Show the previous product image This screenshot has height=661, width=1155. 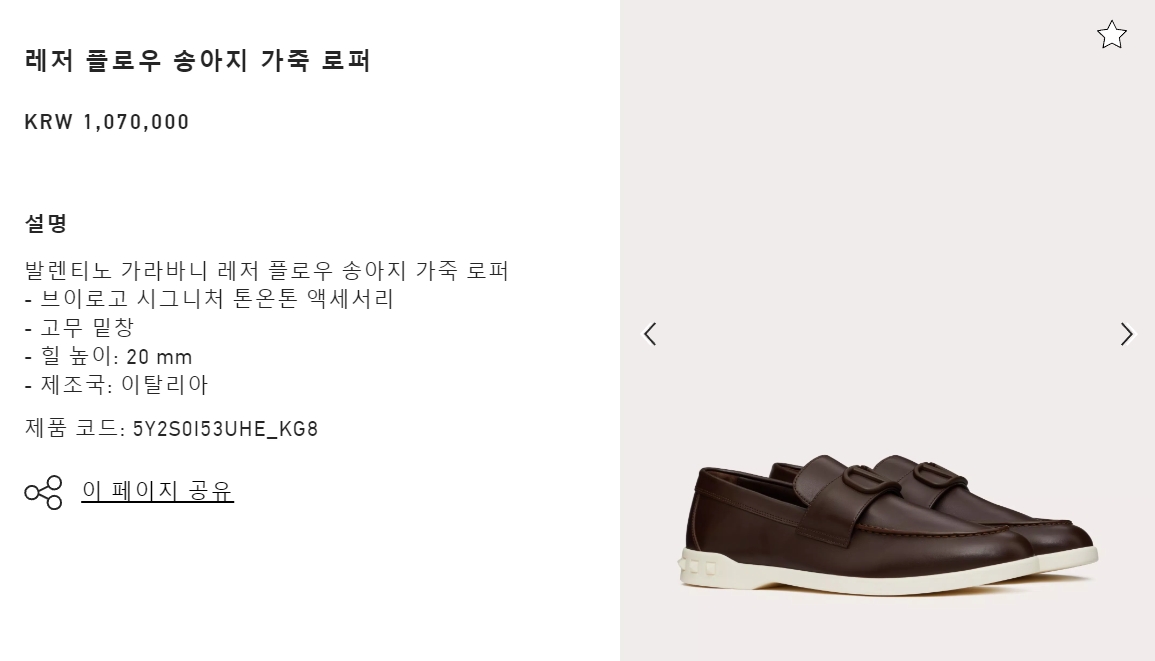pos(650,334)
